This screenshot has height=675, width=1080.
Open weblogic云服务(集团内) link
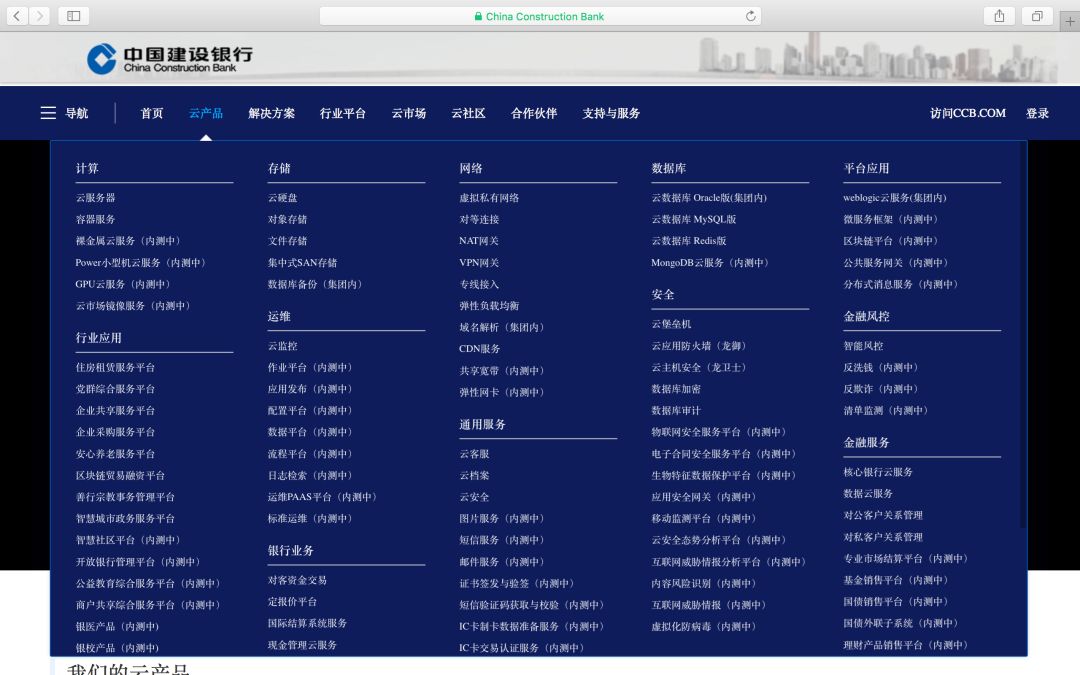tap(895, 198)
